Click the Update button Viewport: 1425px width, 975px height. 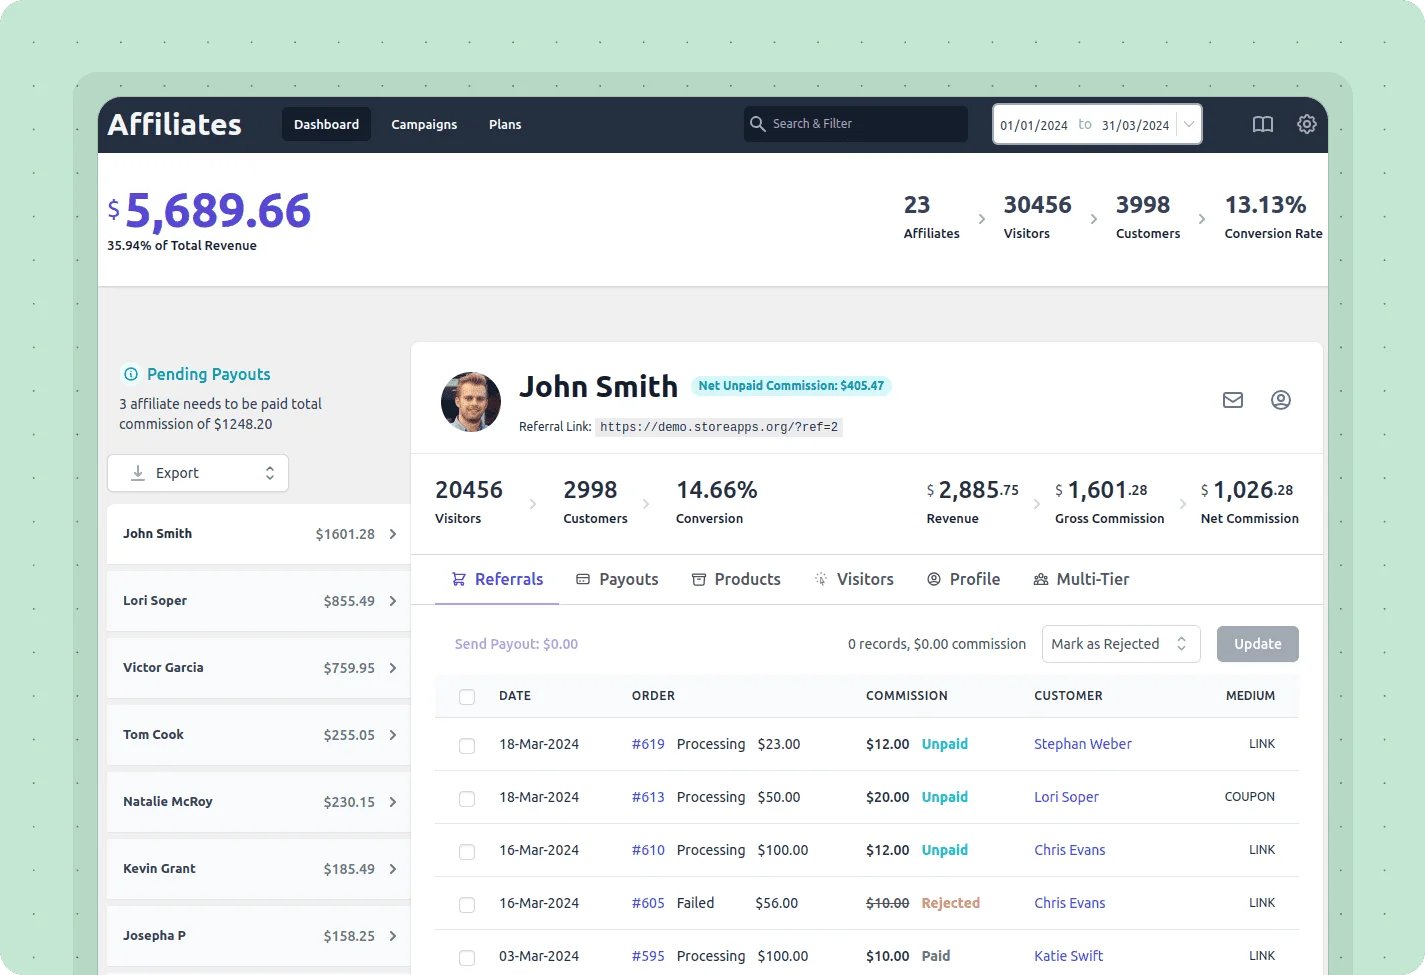click(x=1257, y=644)
